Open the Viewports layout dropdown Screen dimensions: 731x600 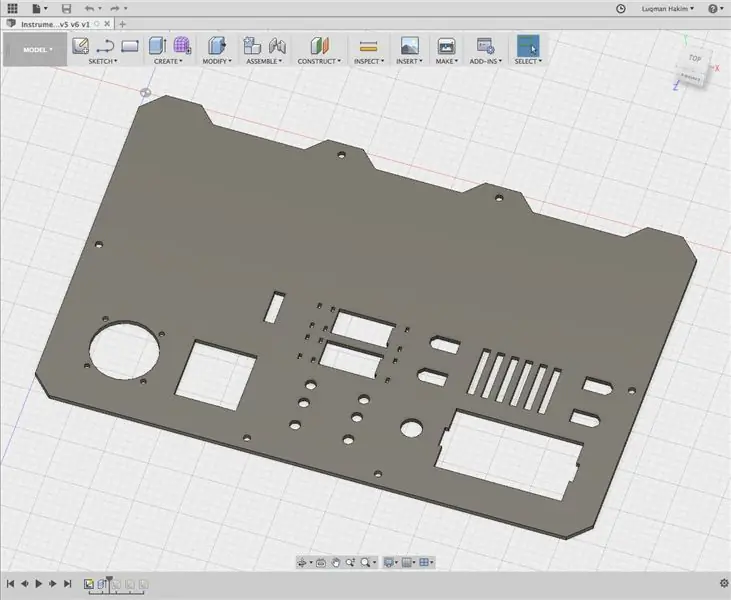click(x=427, y=563)
